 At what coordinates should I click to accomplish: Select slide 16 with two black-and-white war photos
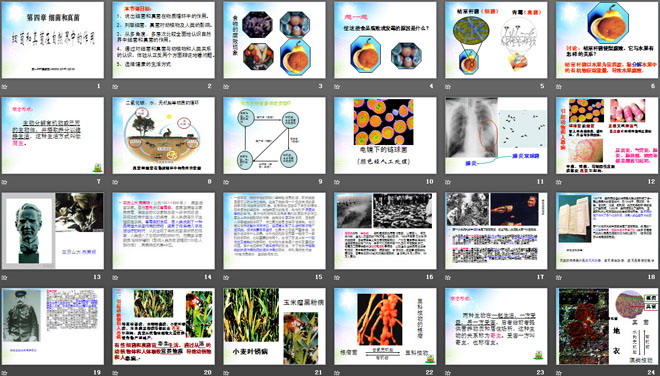[385, 231]
